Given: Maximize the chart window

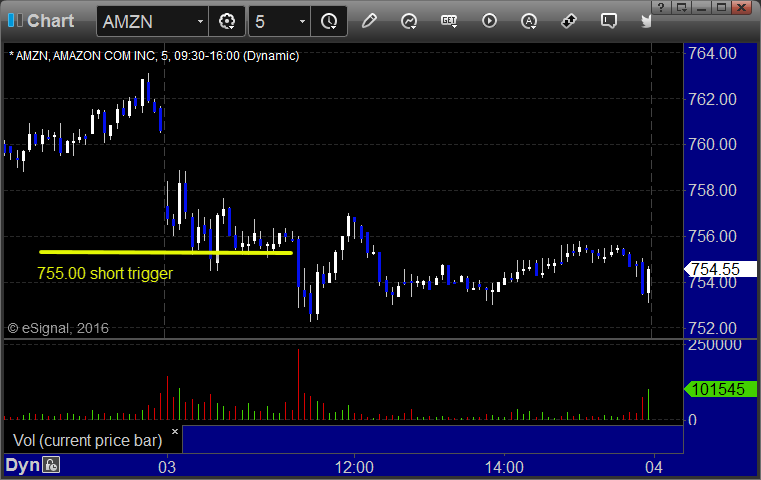Looking at the screenshot, I should tap(722, 7).
